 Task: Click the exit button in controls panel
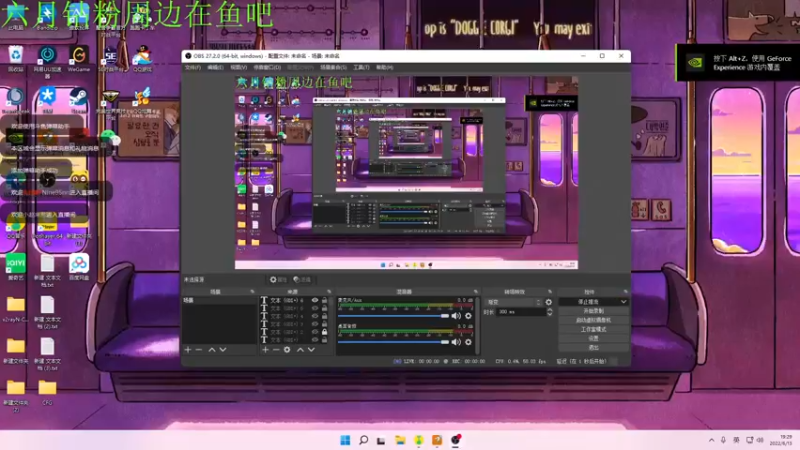point(593,347)
